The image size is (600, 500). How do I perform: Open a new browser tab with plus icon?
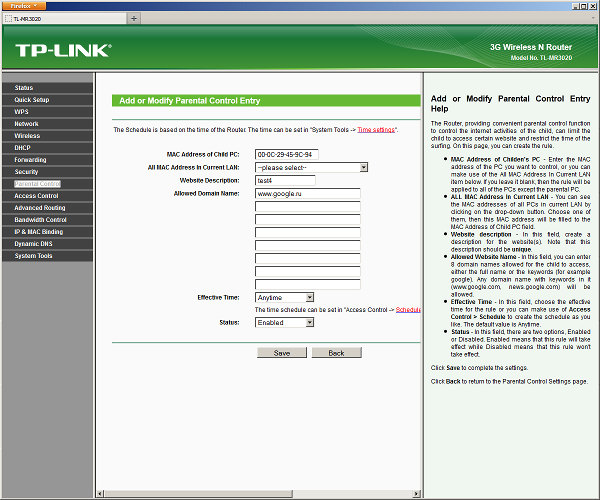tap(134, 18)
